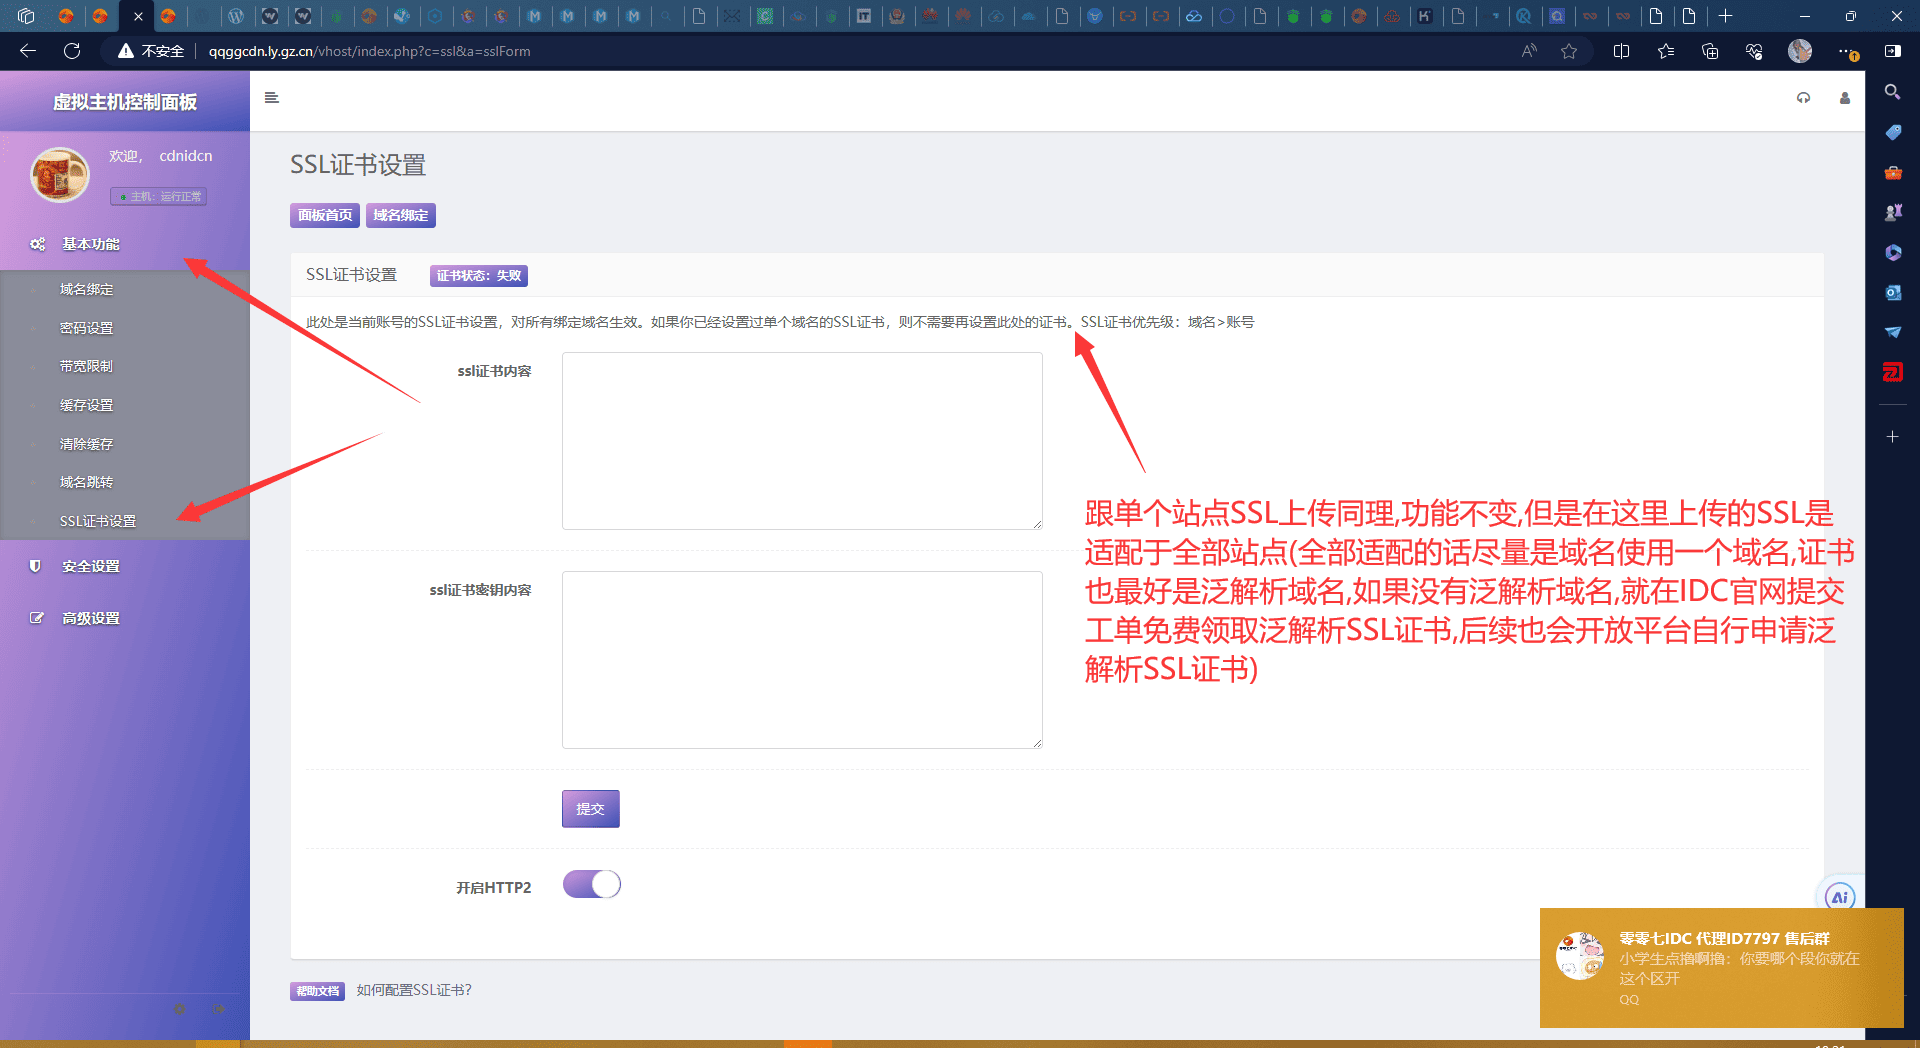This screenshot has height=1048, width=1920.
Task: Click into the ssl证书内容 text area
Action: [801, 440]
